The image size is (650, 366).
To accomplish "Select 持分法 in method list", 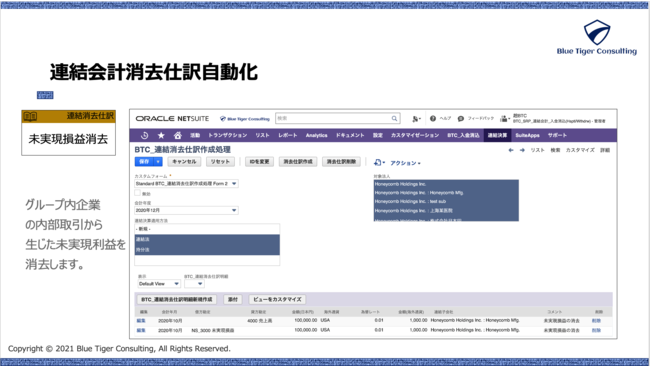I will click(207, 250).
